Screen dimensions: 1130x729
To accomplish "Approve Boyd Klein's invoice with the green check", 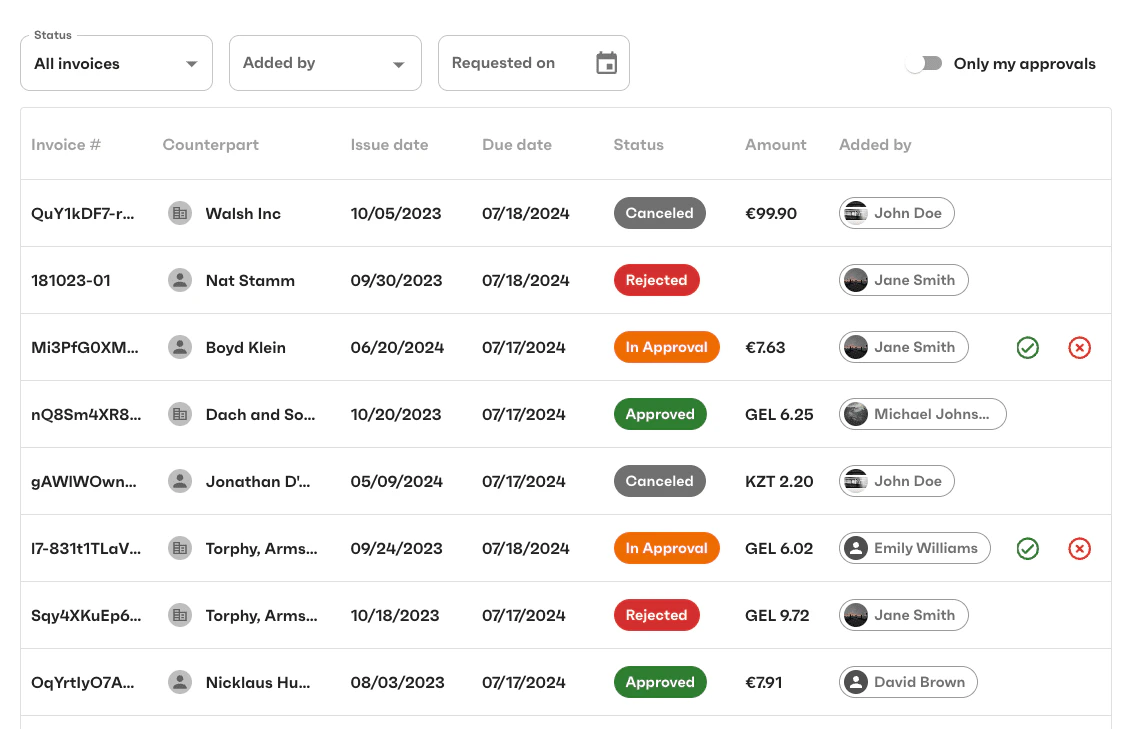I will (1027, 347).
